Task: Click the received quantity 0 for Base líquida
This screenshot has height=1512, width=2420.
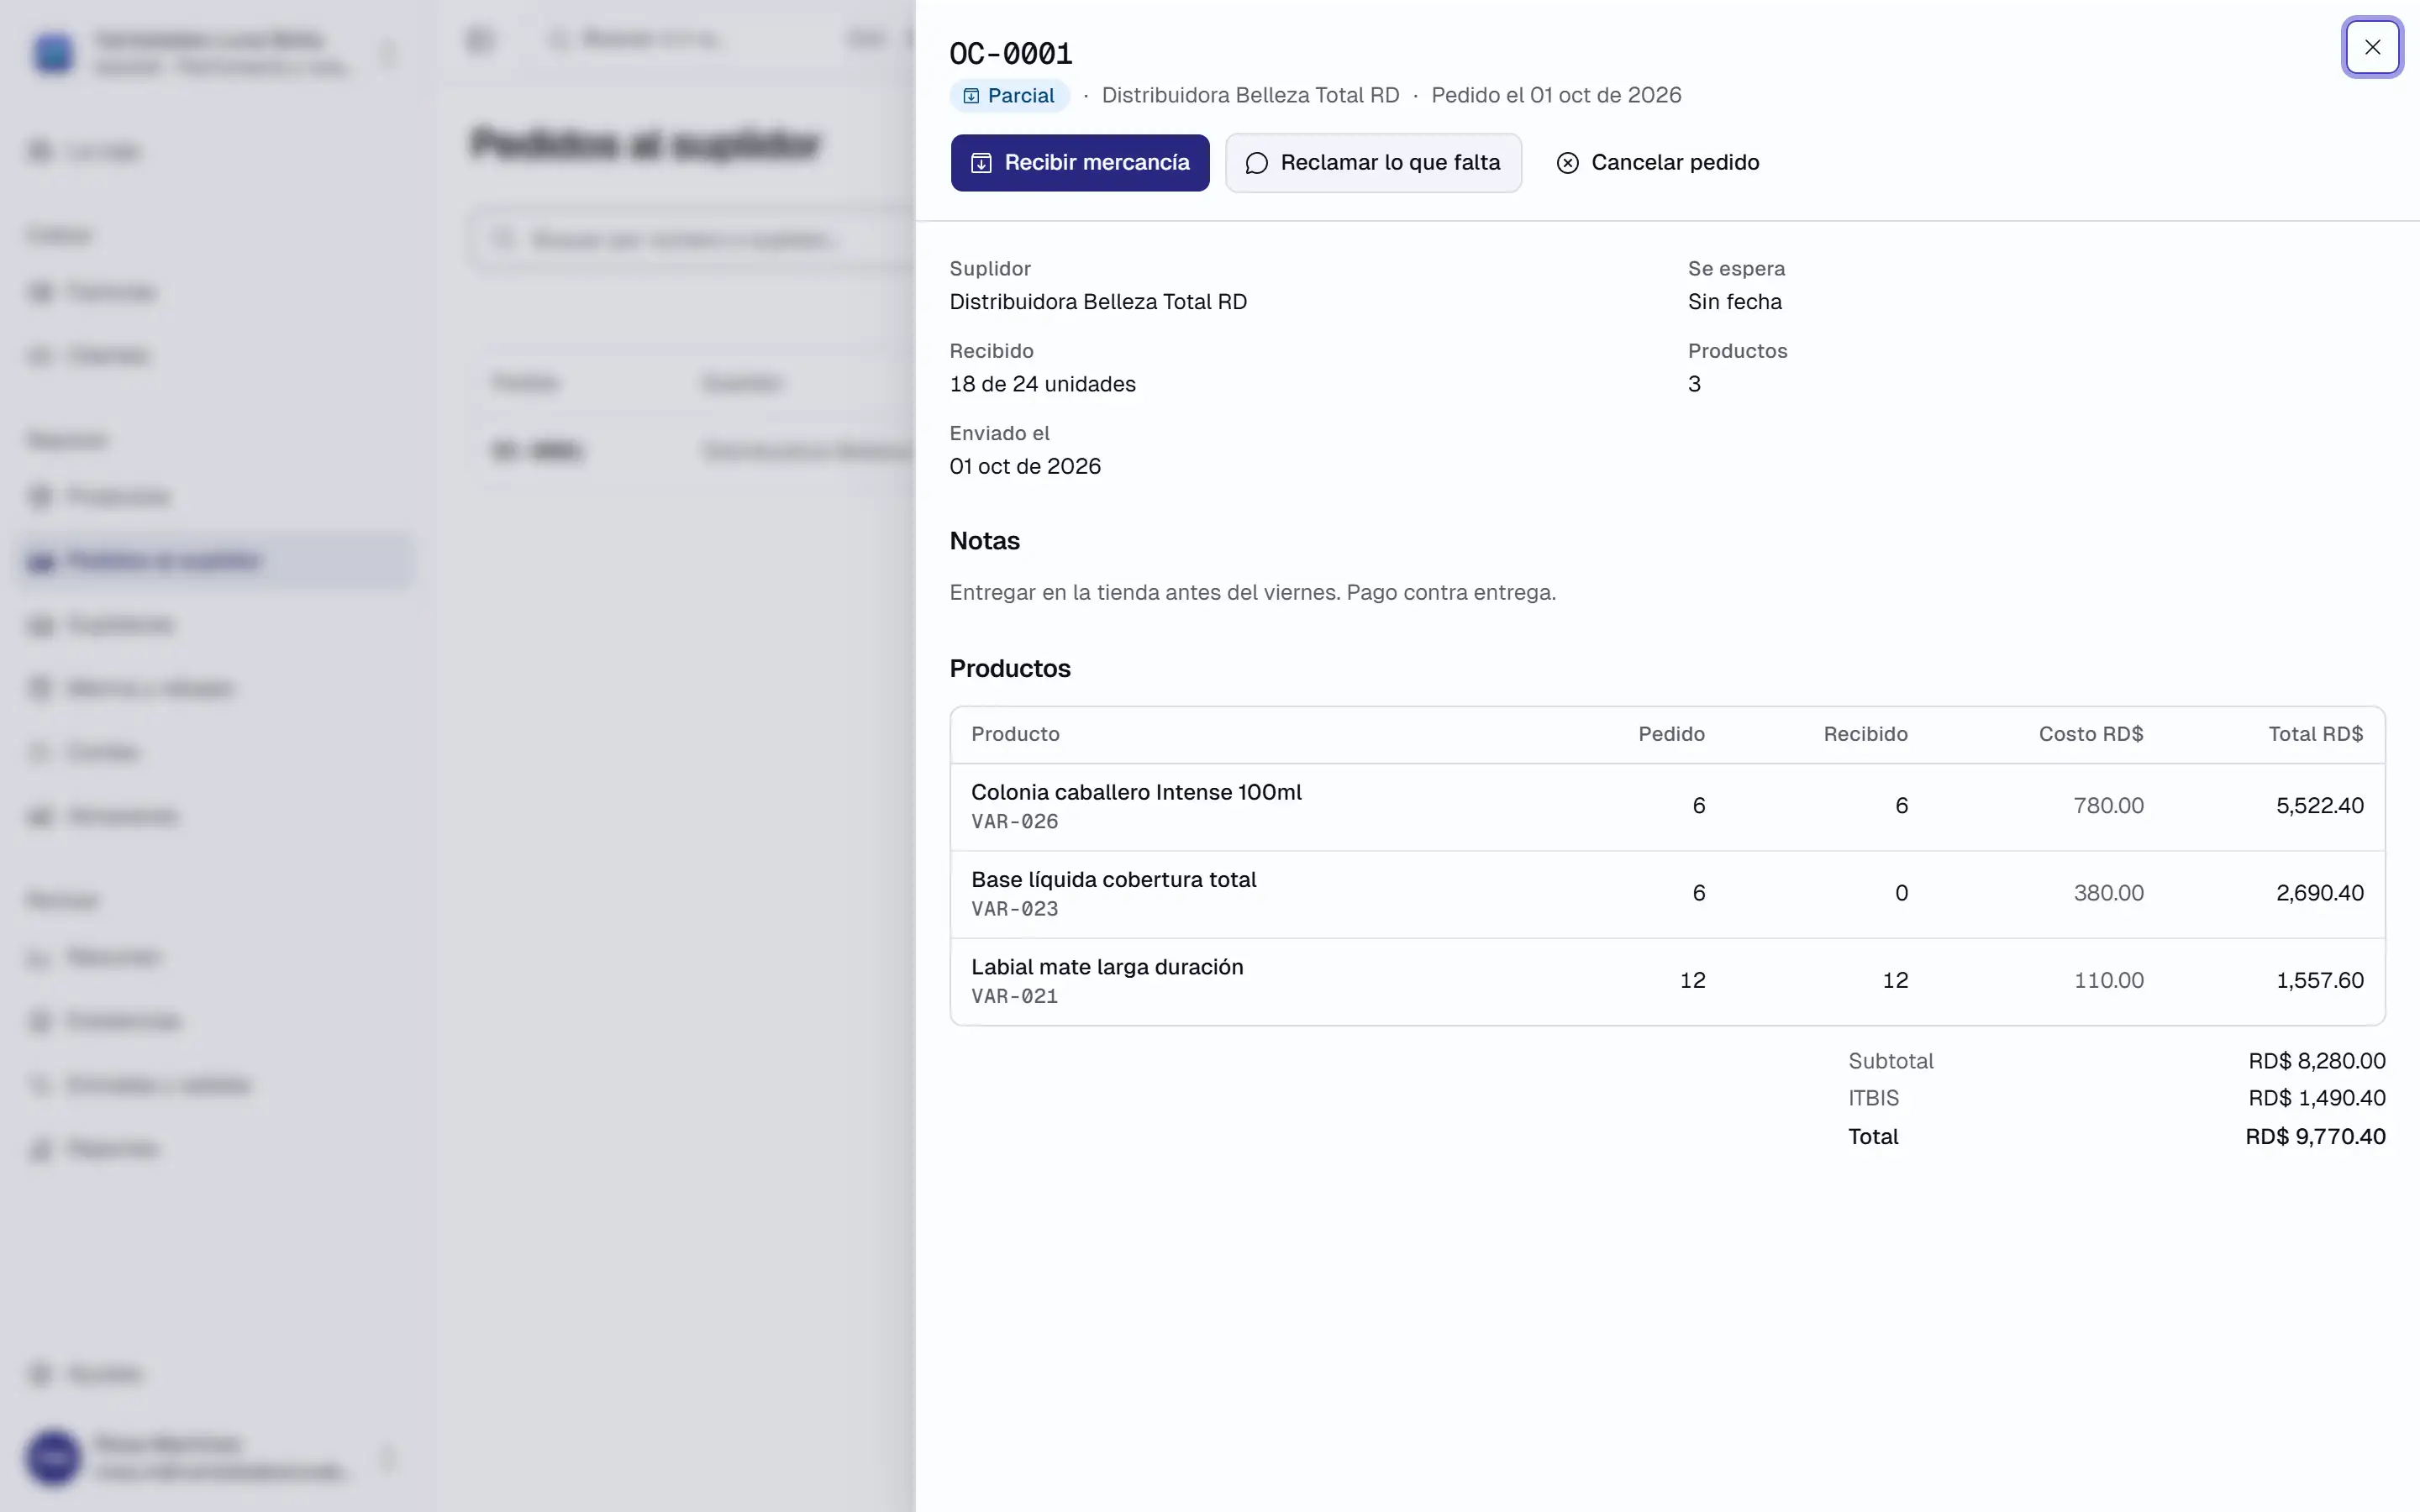Action: click(1901, 893)
